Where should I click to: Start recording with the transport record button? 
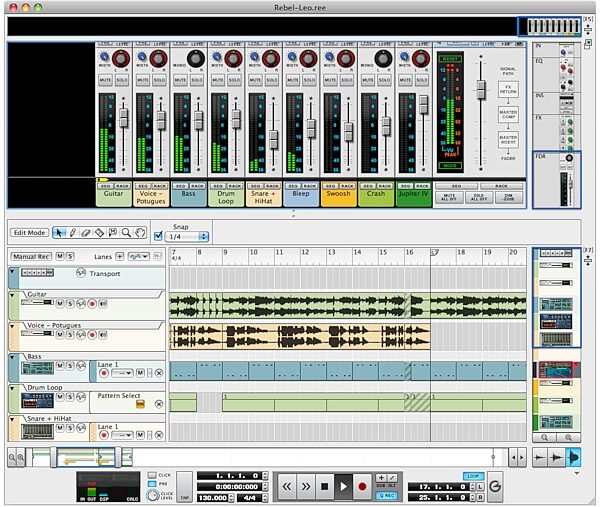coord(362,487)
